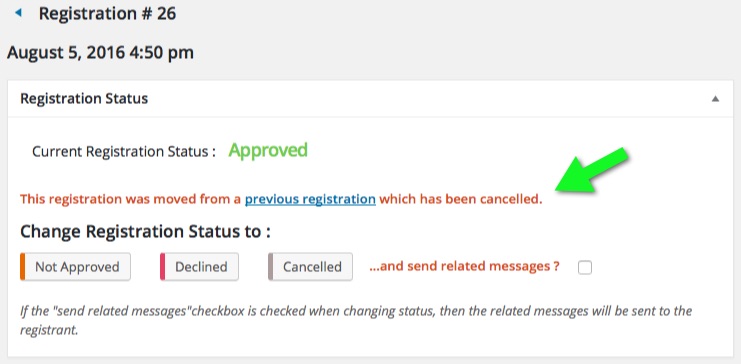Image resolution: width=741 pixels, height=364 pixels.
Task: Click the Current Registration Status label
Action: click(x=124, y=152)
